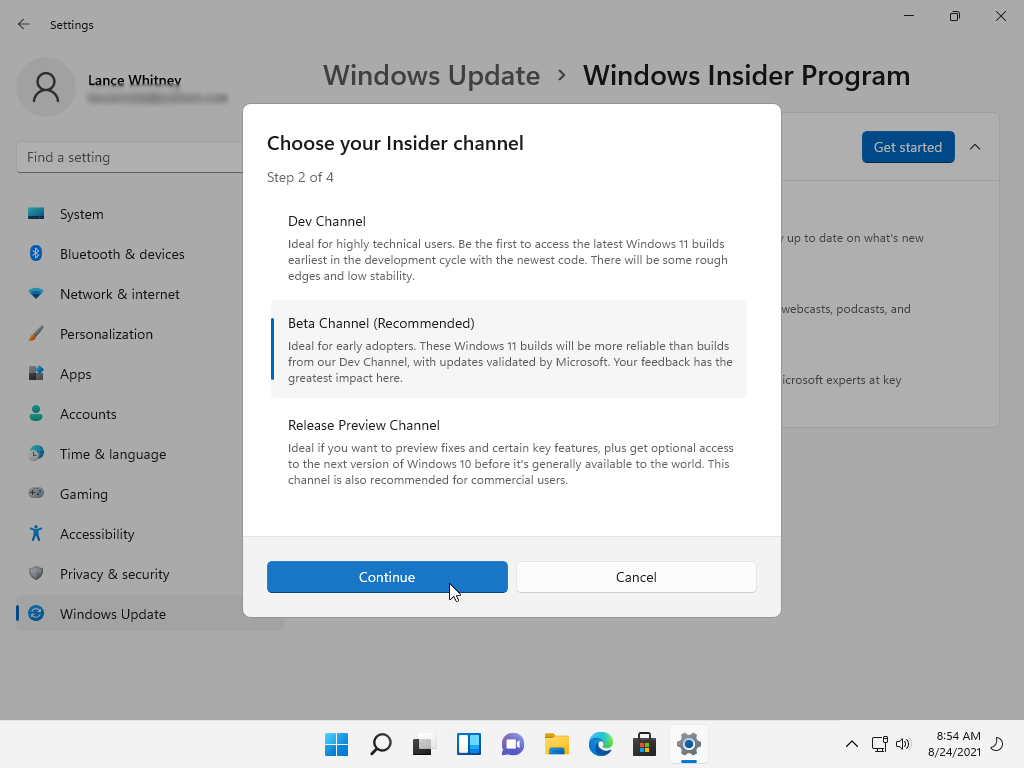This screenshot has width=1024, height=768.
Task: Navigate to Network & internet category
Action: click(x=120, y=294)
